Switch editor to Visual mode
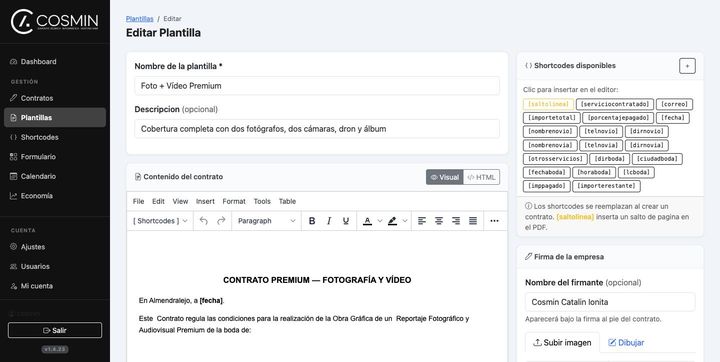 tap(444, 177)
